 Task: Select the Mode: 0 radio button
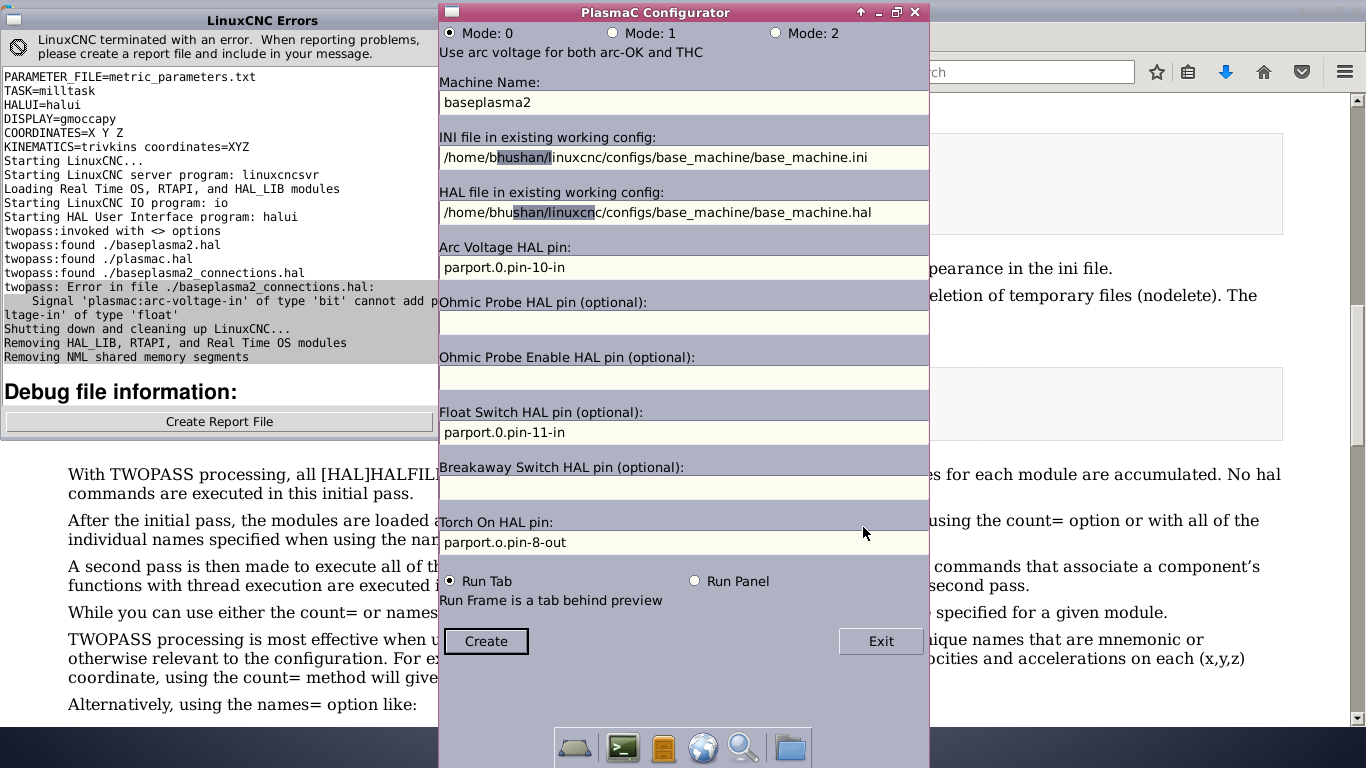[x=449, y=33]
